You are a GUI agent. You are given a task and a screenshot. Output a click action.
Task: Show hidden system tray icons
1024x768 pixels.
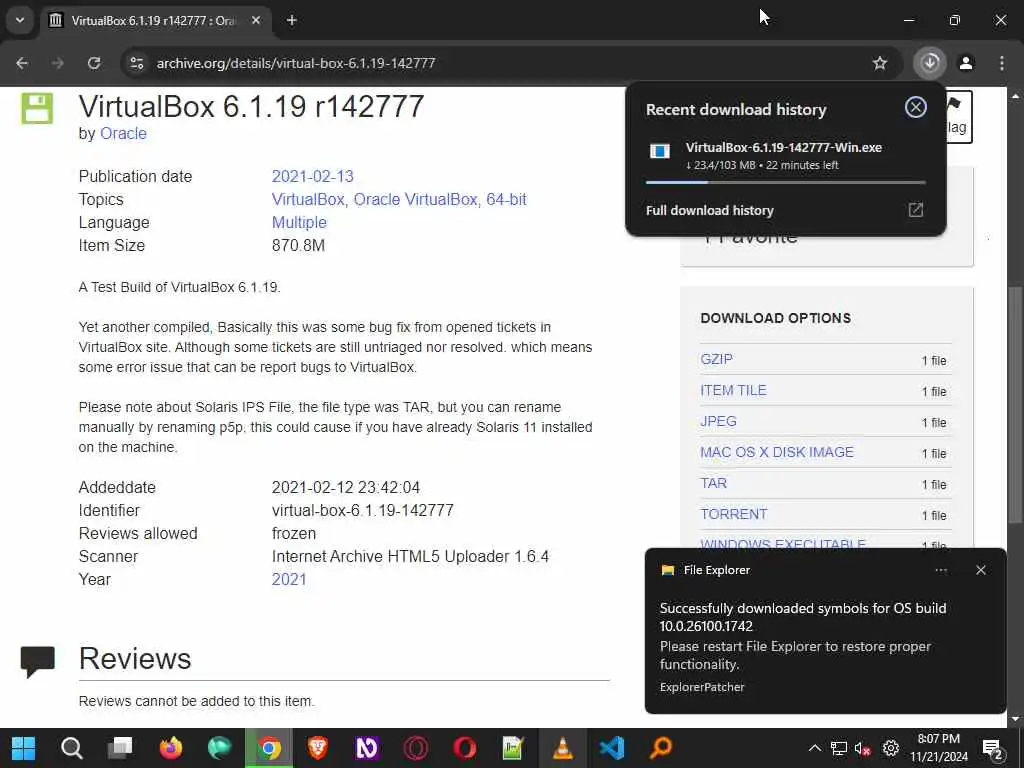coord(814,748)
